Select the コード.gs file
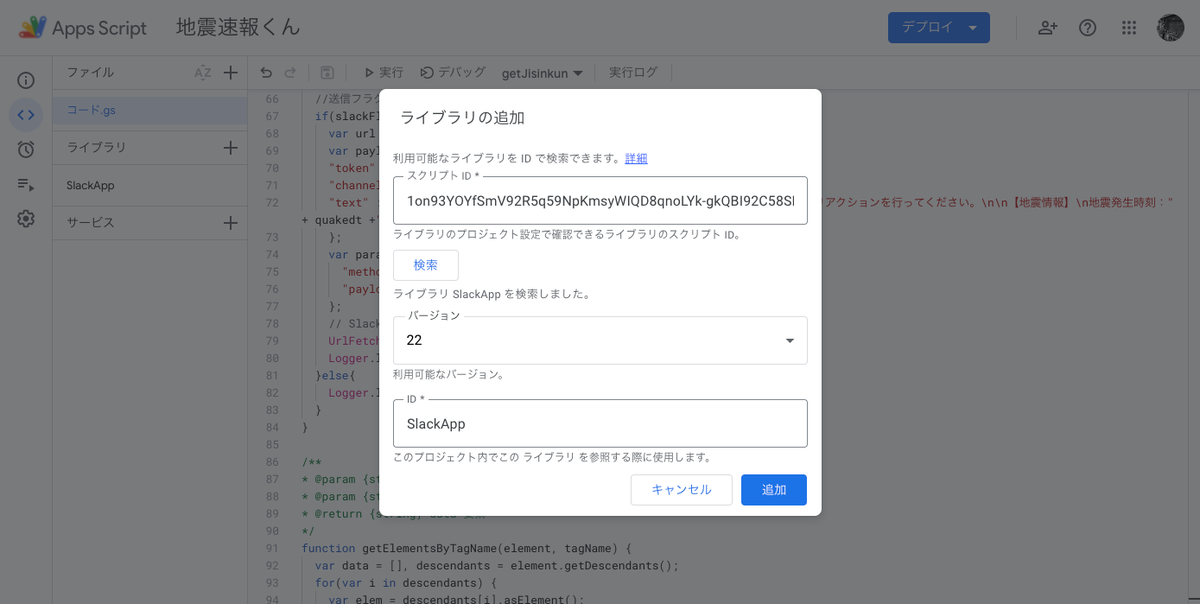 (x=150, y=110)
